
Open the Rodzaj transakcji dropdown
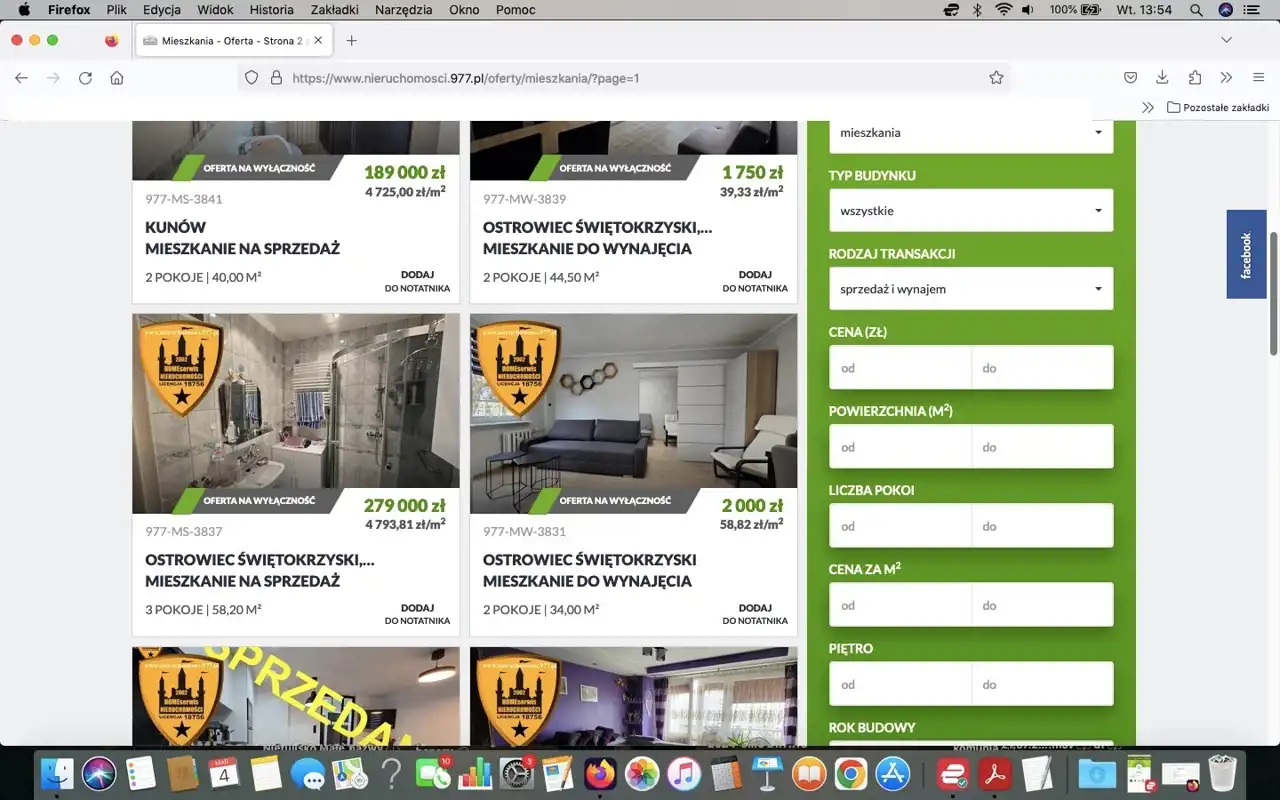tap(970, 289)
